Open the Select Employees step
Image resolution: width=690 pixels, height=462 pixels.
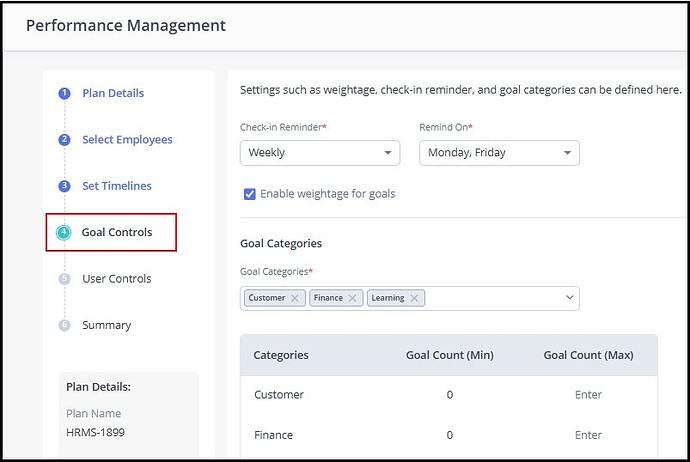127,140
